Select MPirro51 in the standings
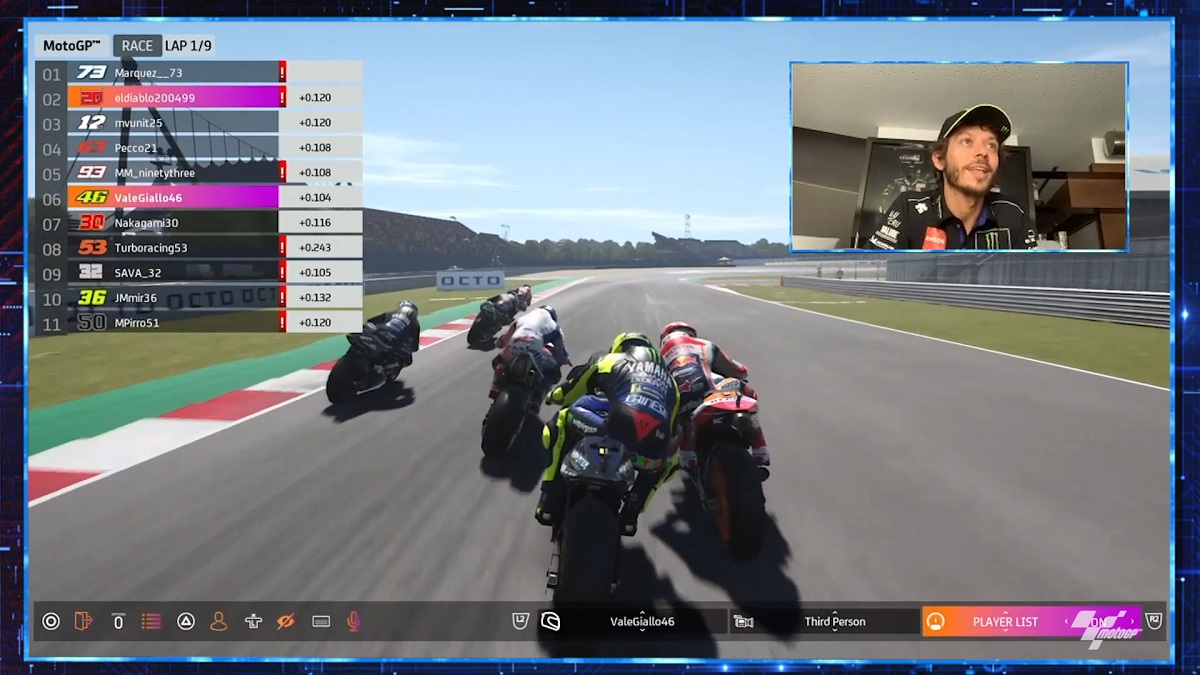The width and height of the screenshot is (1200, 675). click(x=199, y=322)
